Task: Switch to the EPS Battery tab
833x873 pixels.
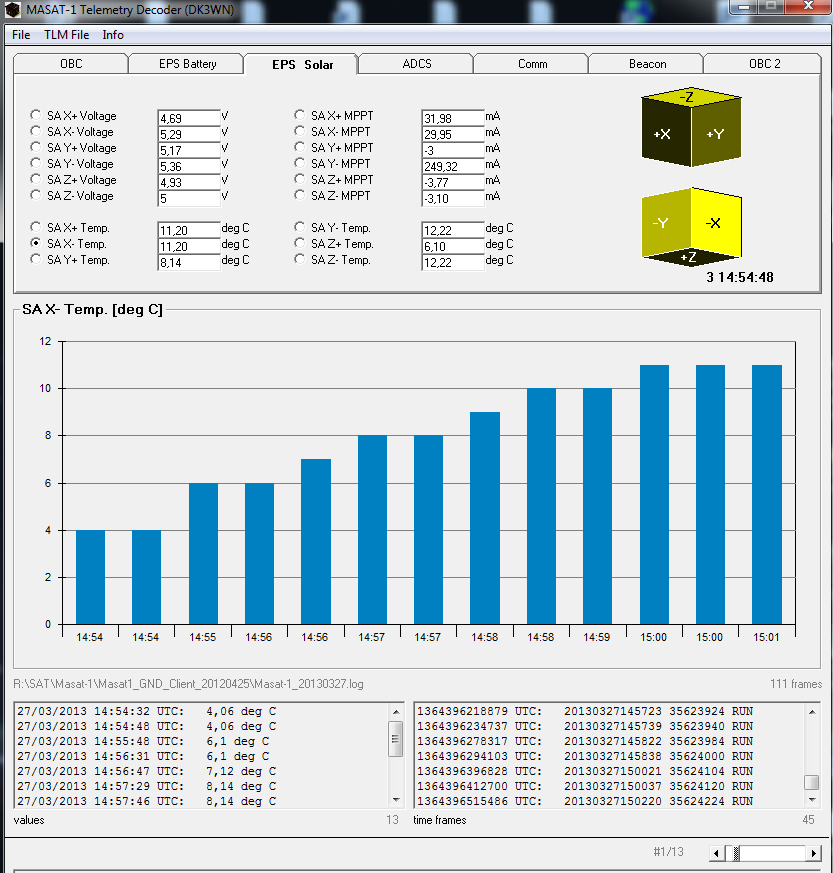Action: [187, 64]
